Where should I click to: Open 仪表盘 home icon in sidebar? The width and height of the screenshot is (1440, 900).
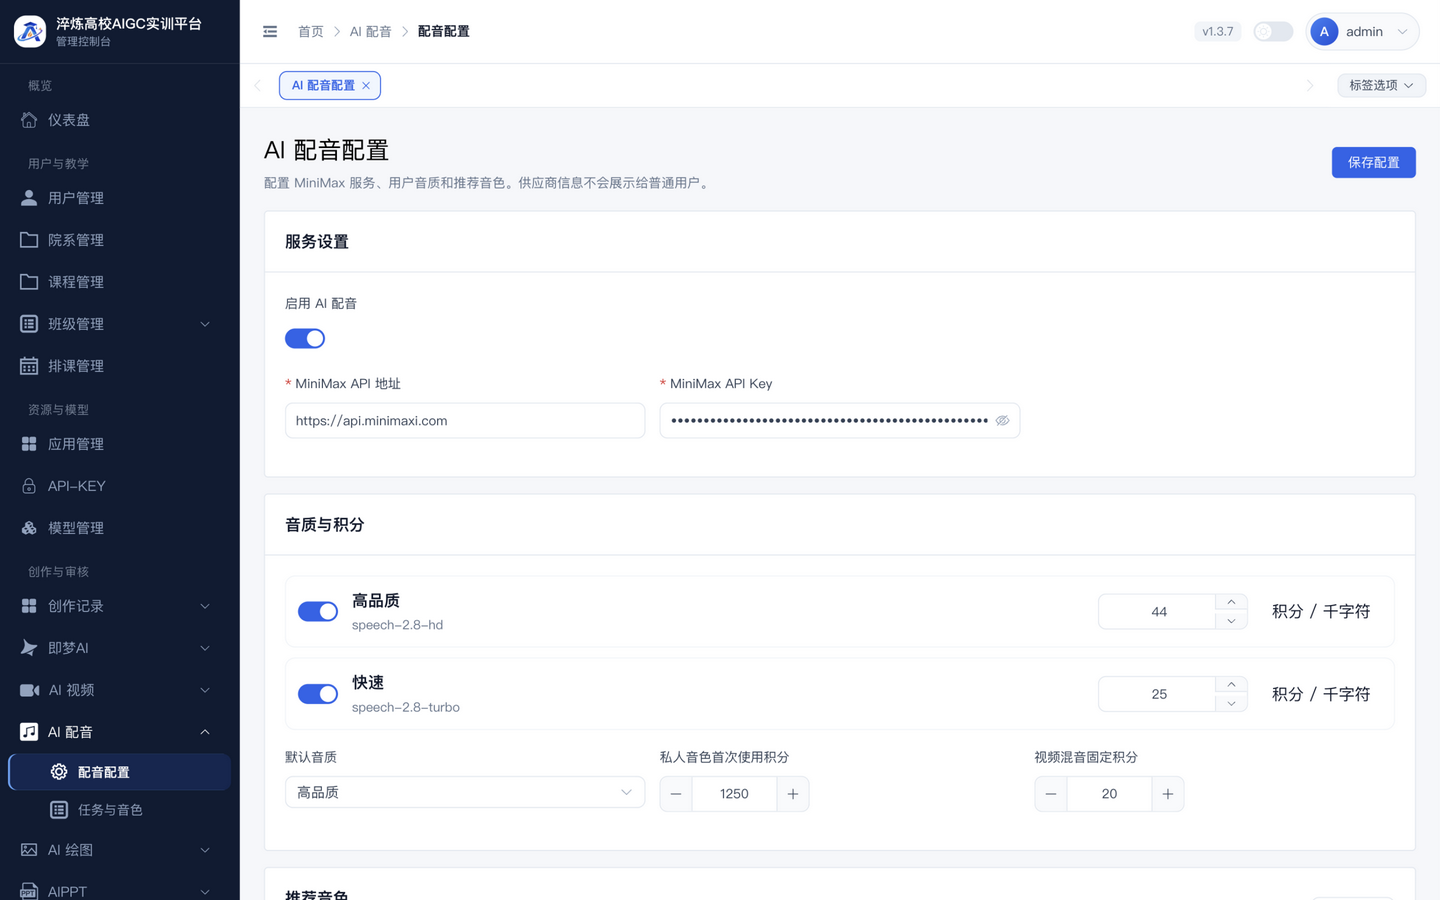[29, 120]
